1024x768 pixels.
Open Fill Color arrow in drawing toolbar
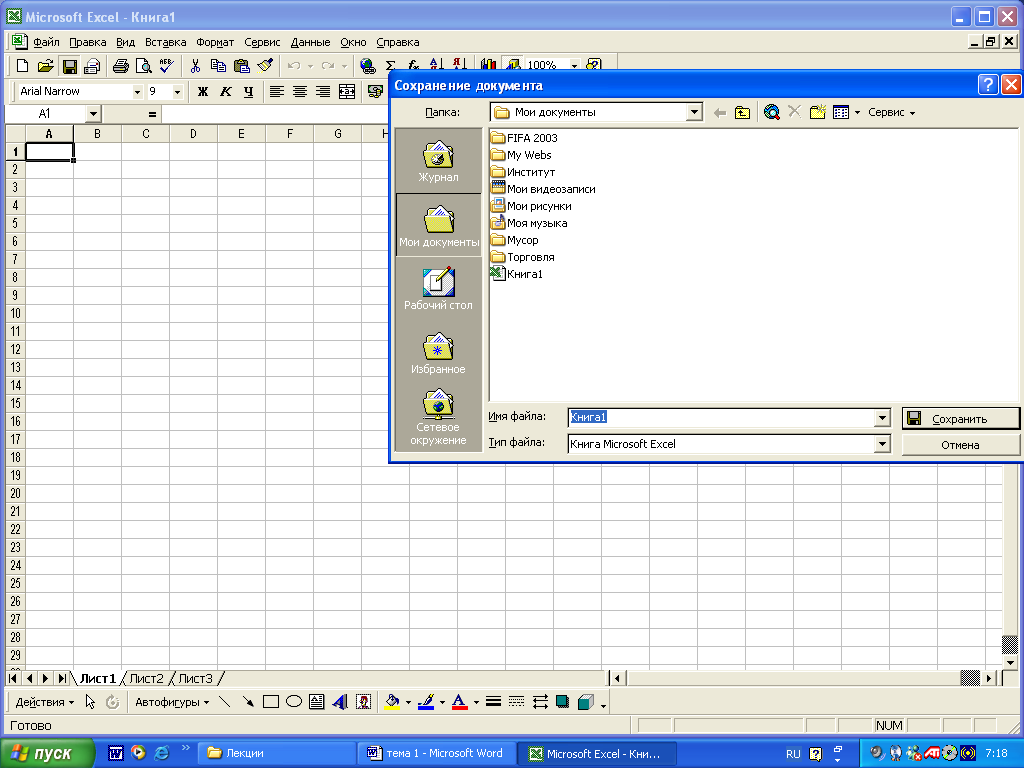point(408,703)
